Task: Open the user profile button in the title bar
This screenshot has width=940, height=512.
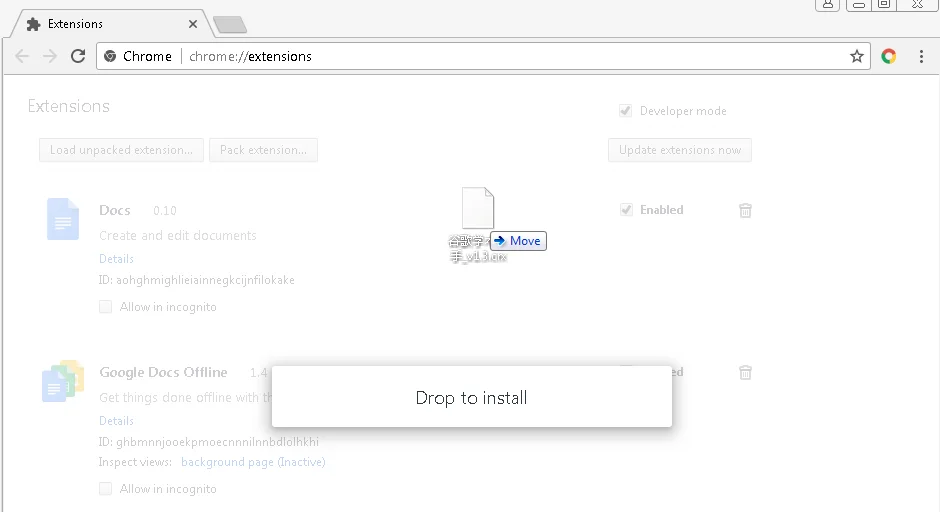Action: click(827, 5)
